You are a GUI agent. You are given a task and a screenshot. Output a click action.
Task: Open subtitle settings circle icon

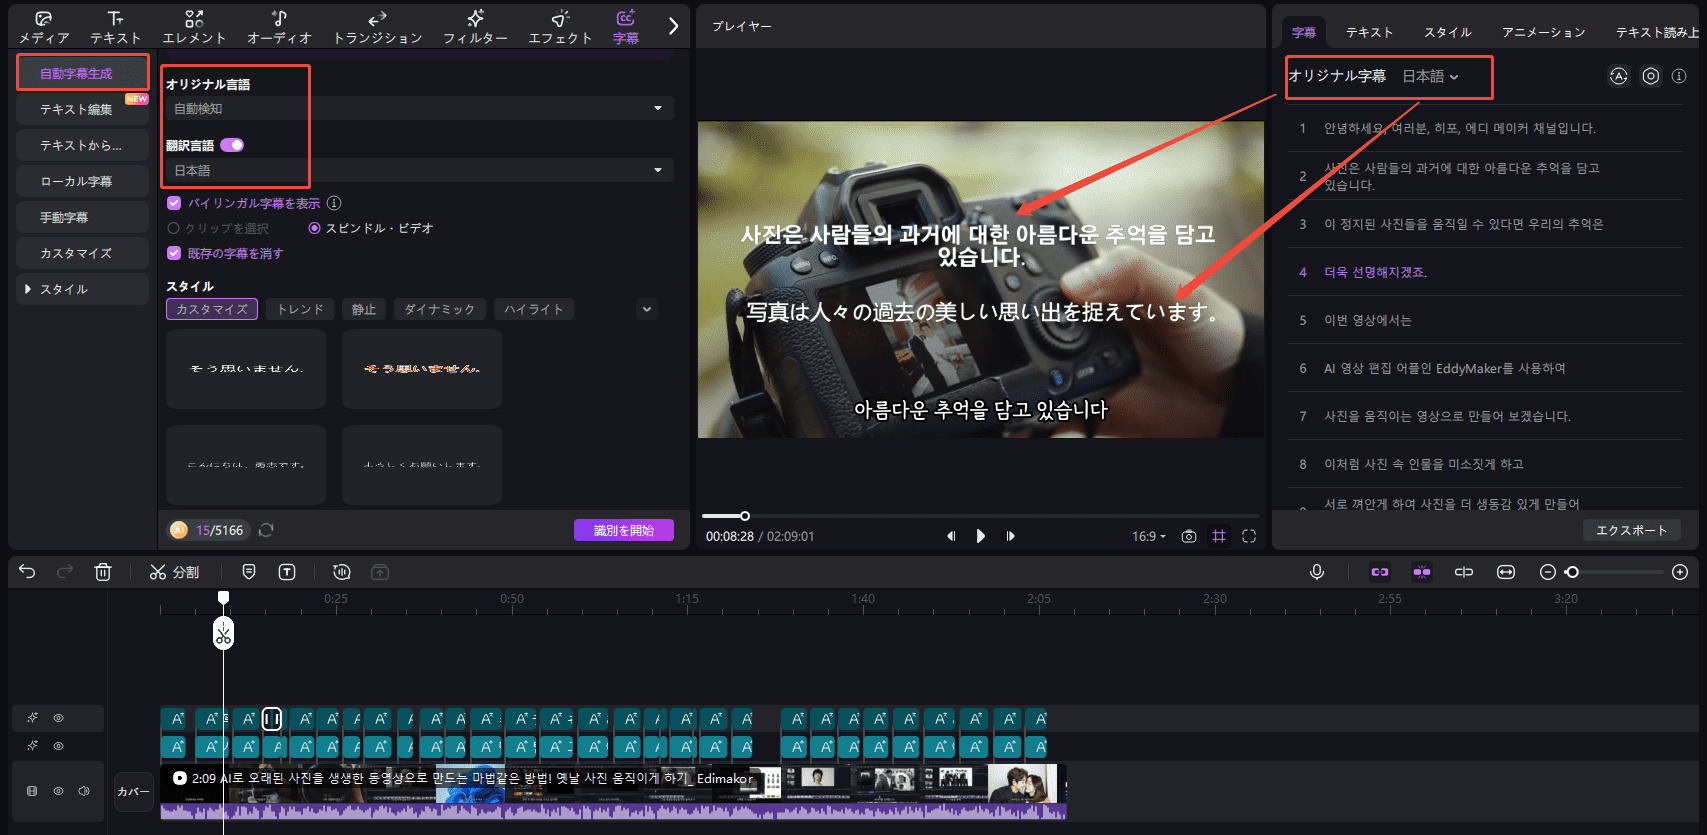pyautogui.click(x=1651, y=76)
